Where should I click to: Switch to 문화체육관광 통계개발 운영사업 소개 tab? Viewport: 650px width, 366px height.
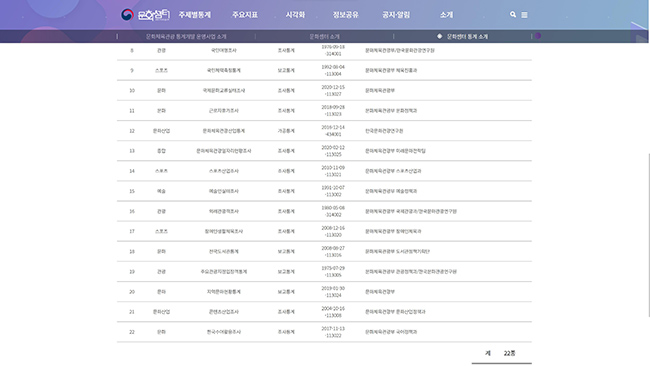coord(186,36)
